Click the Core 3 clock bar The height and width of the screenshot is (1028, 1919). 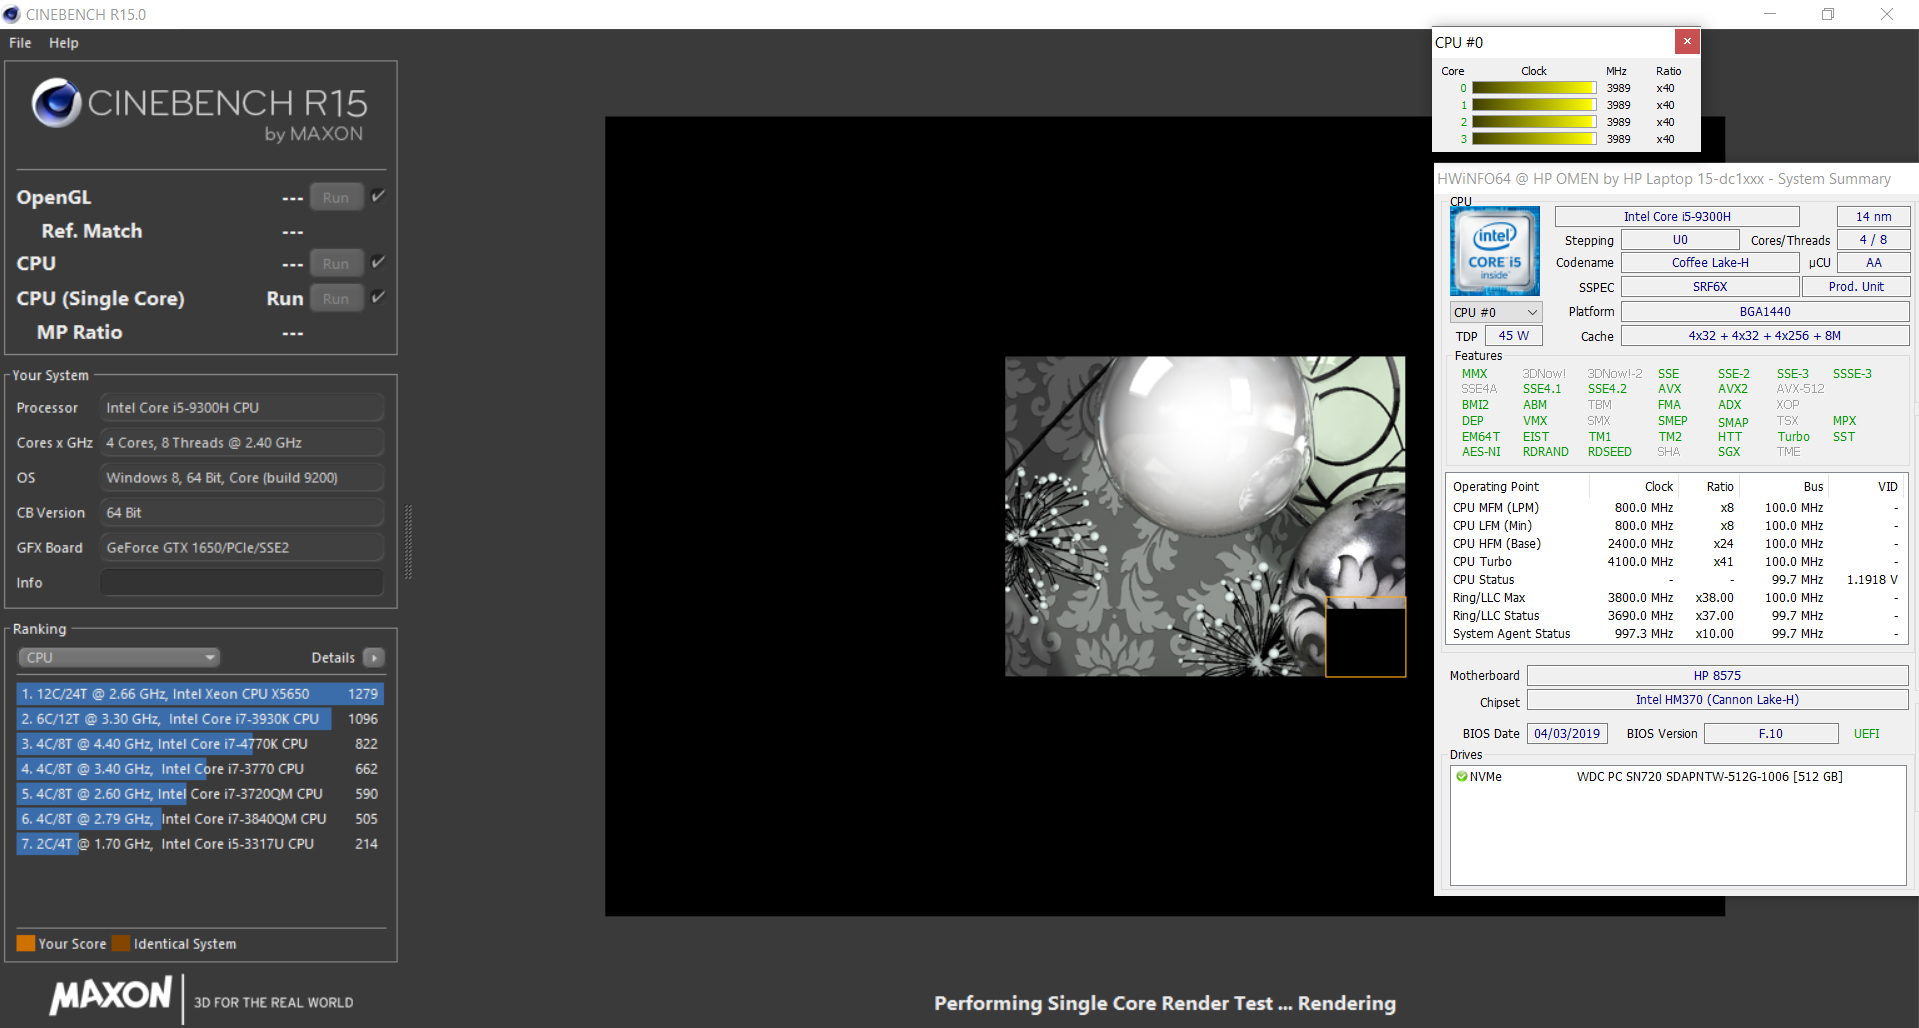point(1534,139)
